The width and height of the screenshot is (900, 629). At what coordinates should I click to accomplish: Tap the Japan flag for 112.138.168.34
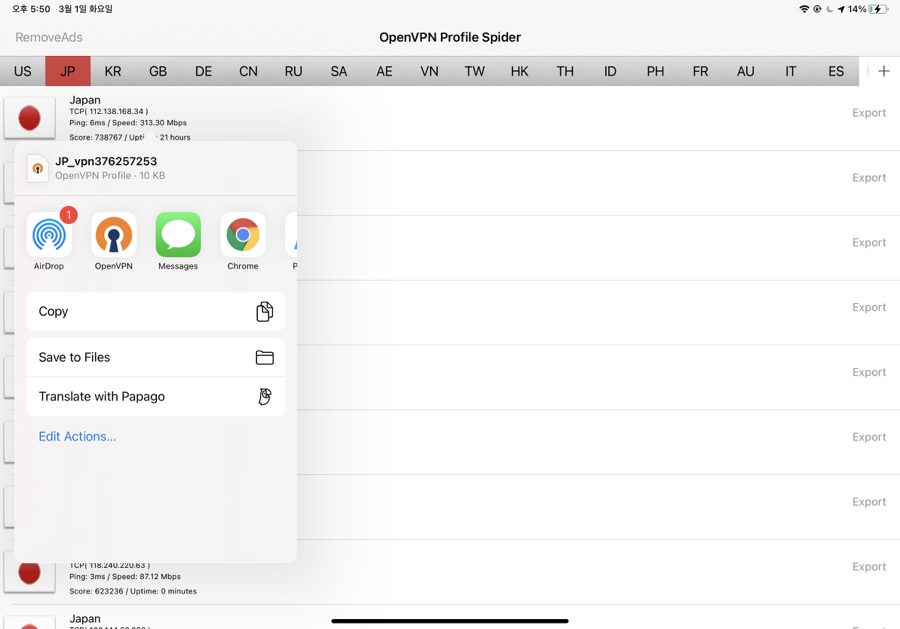29,118
